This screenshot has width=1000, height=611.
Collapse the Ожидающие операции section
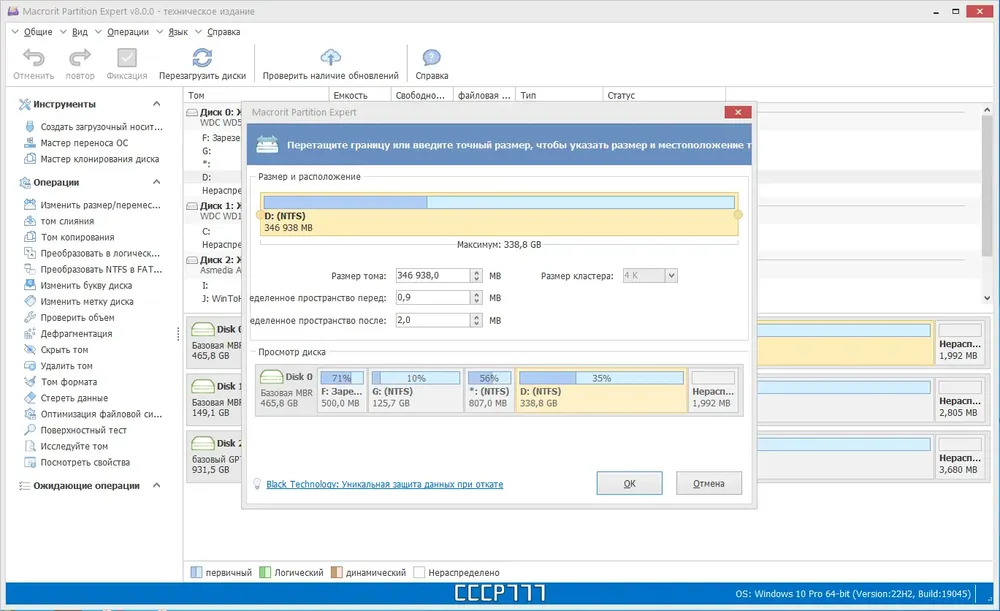157,485
